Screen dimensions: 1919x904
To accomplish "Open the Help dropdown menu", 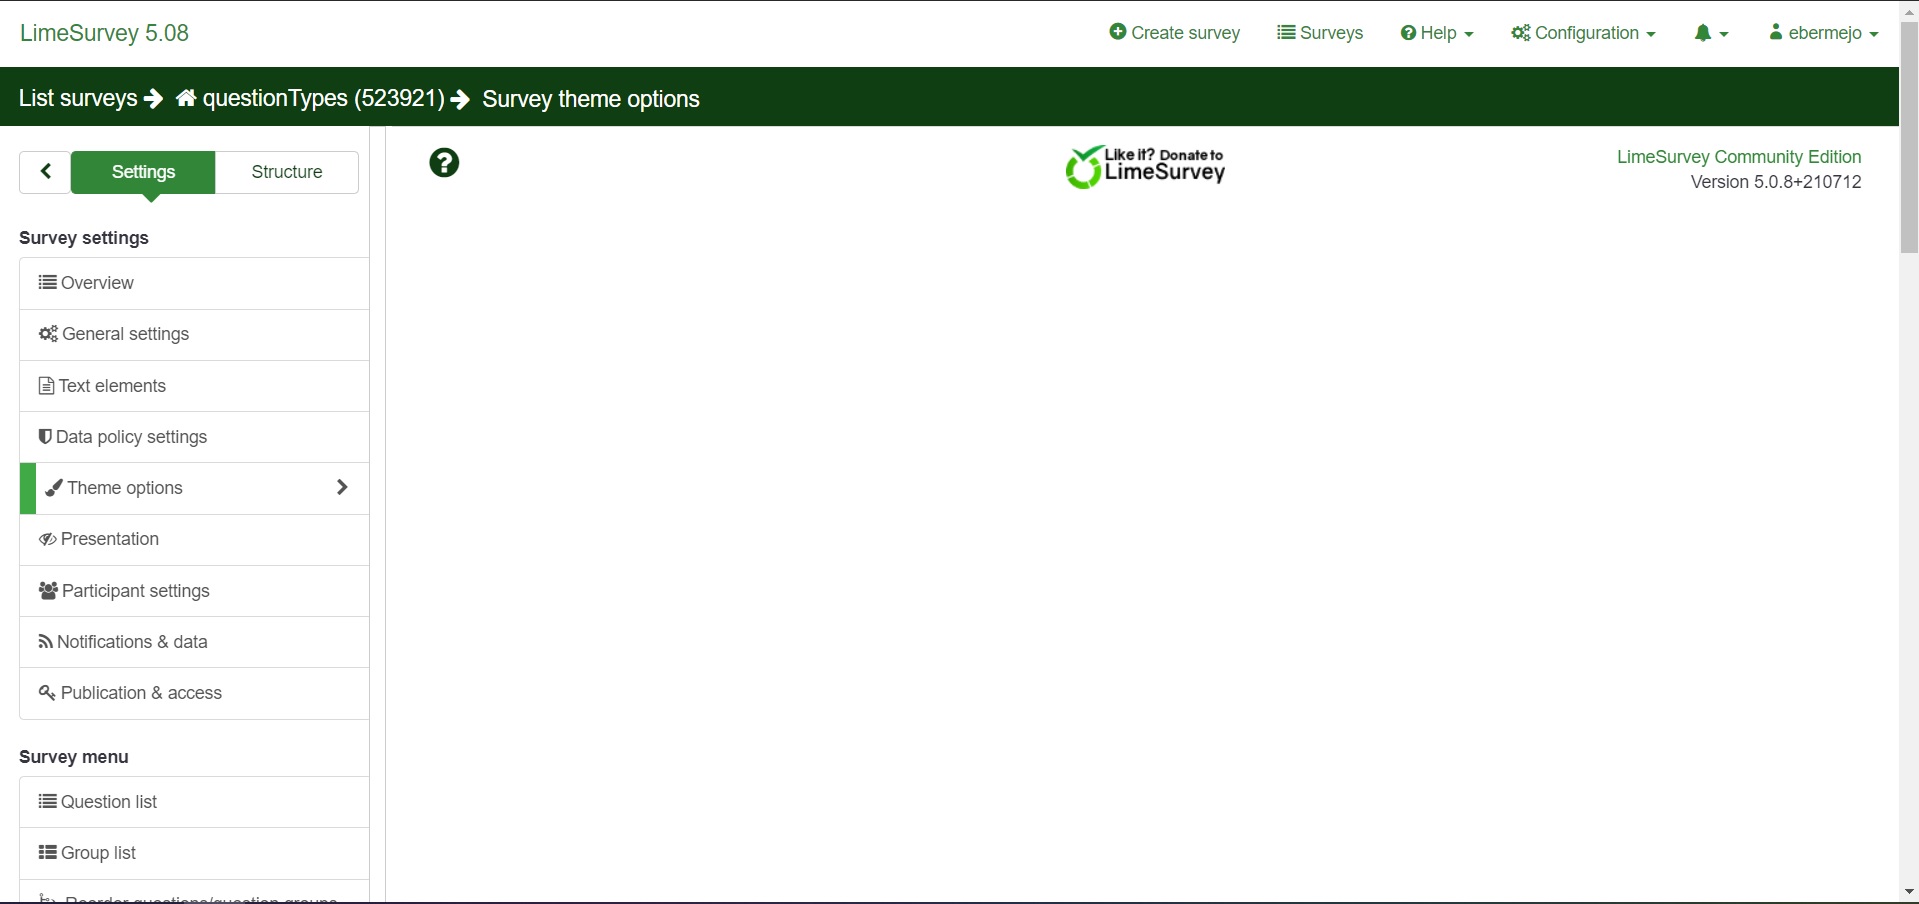I will tap(1437, 33).
